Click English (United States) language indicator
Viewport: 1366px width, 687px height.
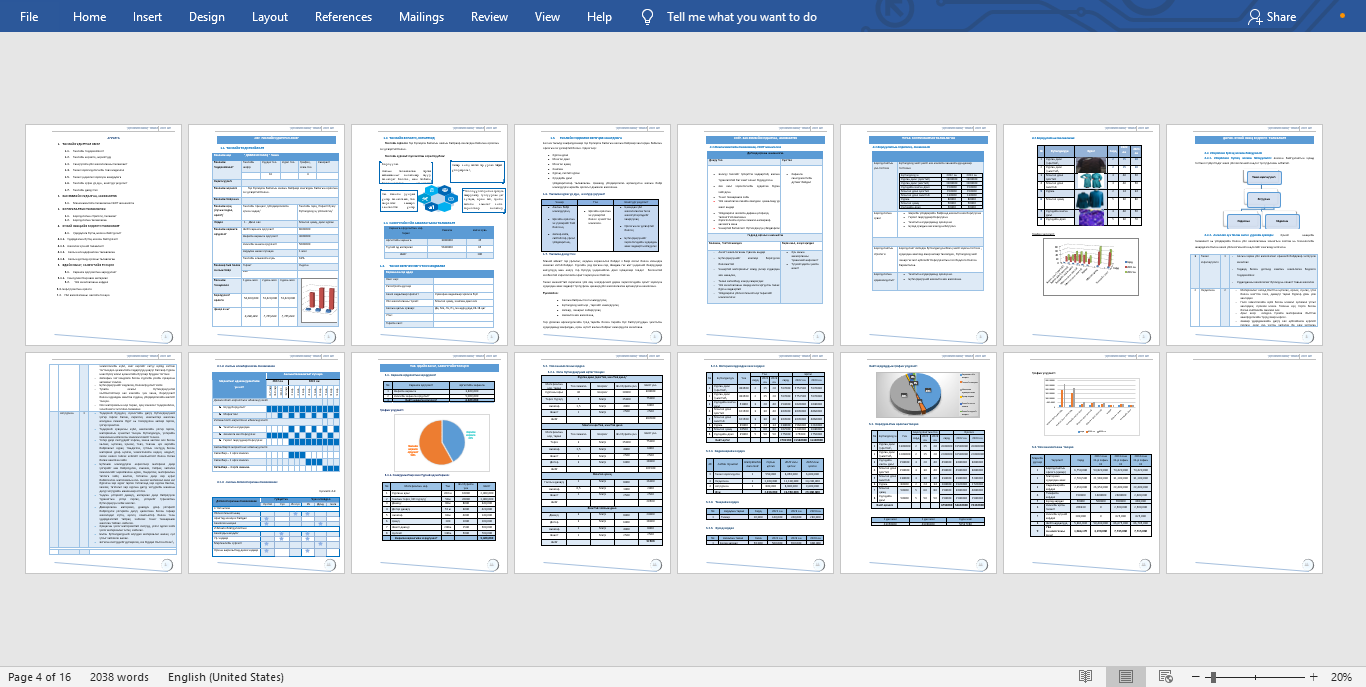point(225,677)
